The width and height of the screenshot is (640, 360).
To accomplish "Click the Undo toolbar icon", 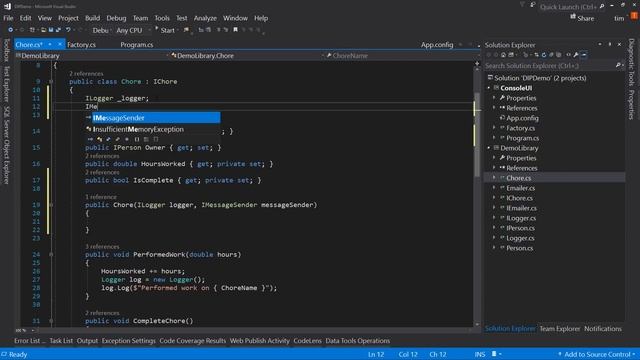I will (x=68, y=30).
